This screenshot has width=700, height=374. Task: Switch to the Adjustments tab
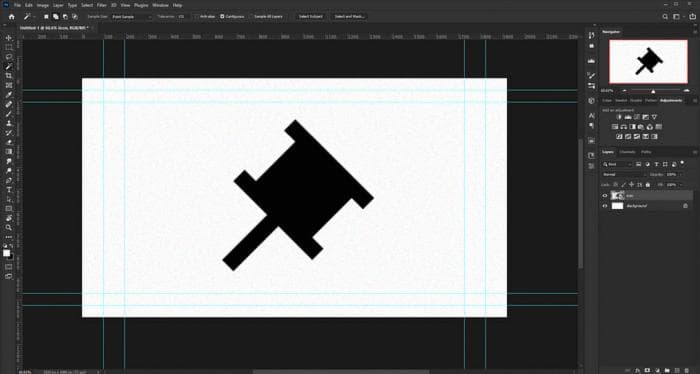671,100
